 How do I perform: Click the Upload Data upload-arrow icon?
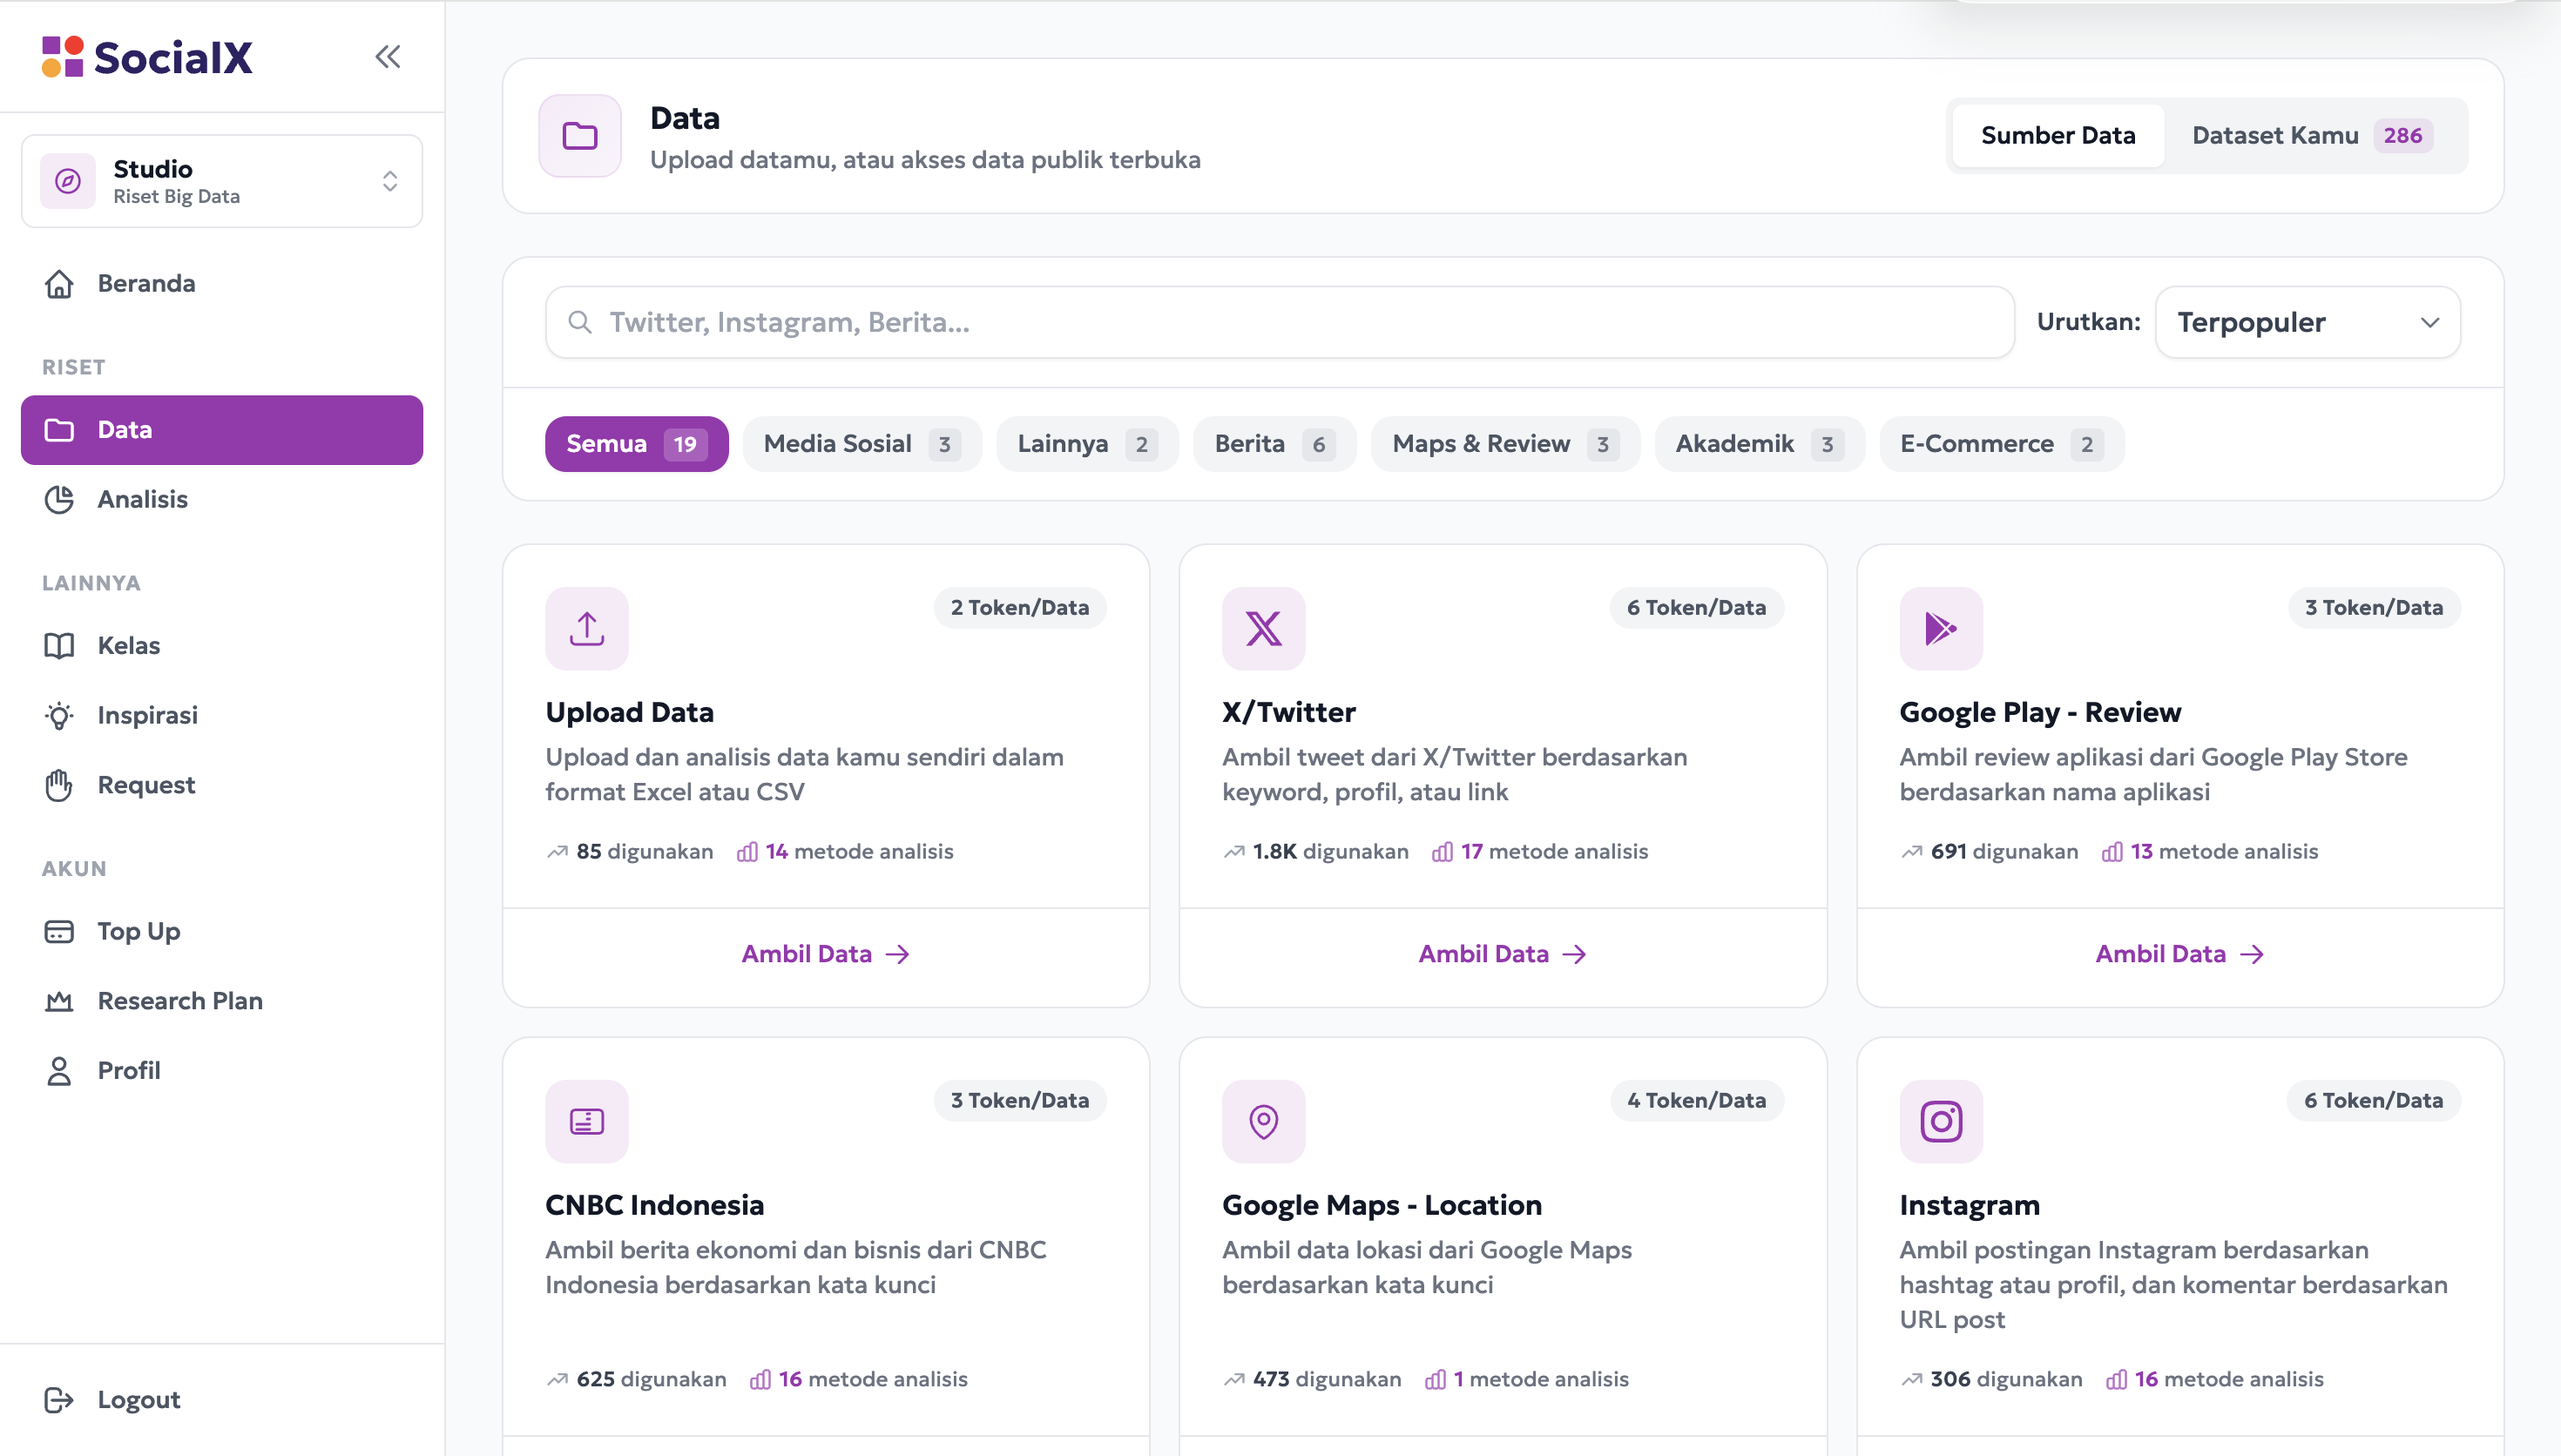[x=587, y=628]
